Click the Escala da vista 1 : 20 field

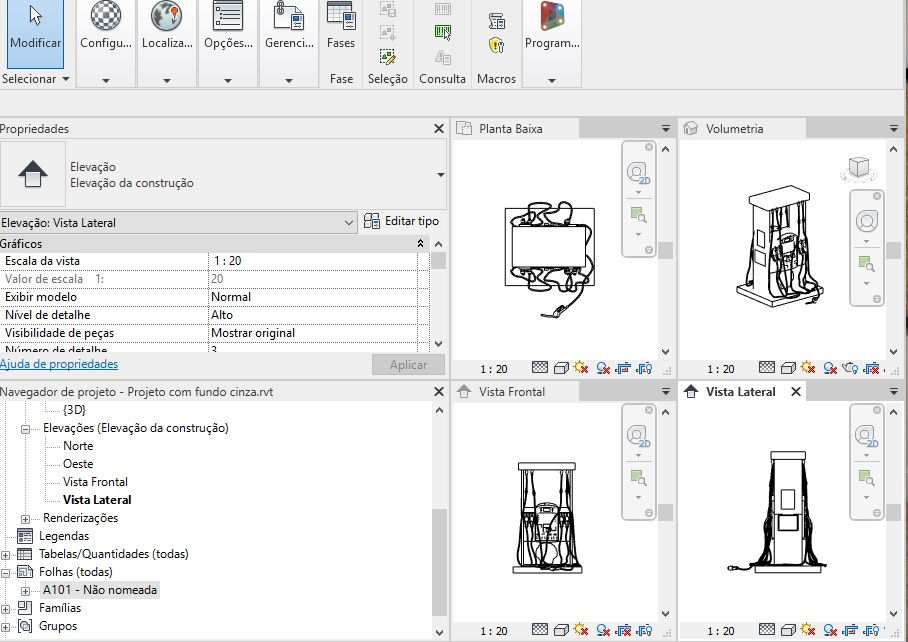[313, 261]
